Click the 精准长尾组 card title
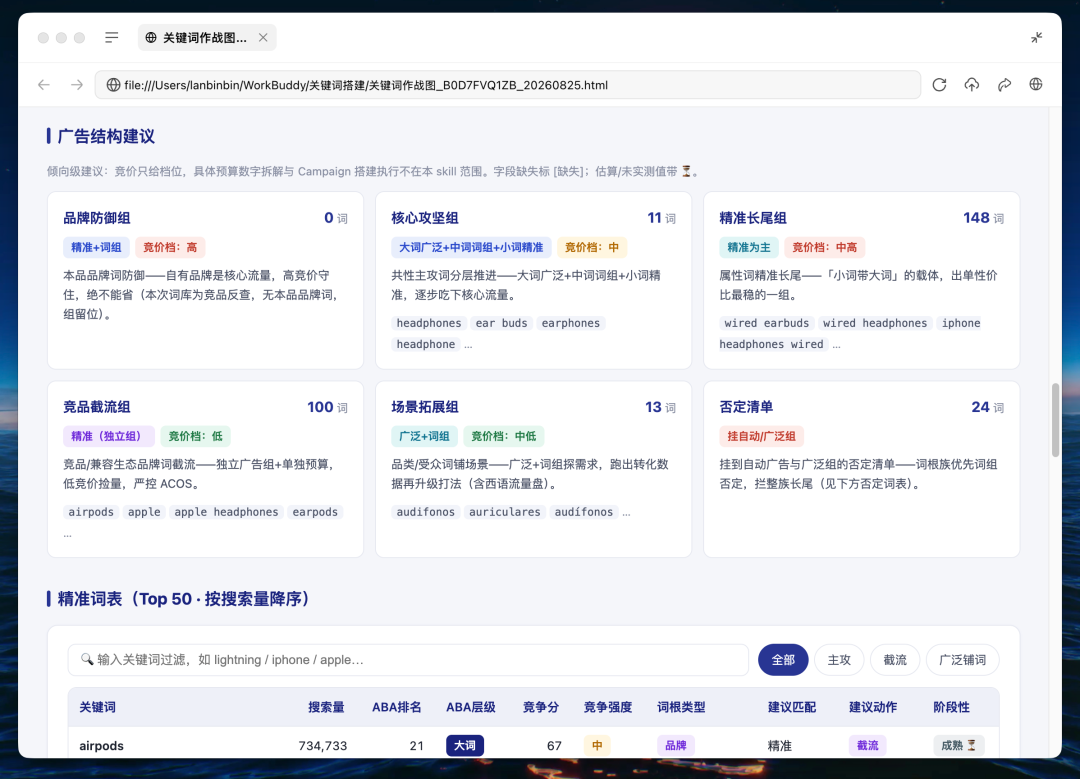This screenshot has width=1080, height=779. pos(752,218)
